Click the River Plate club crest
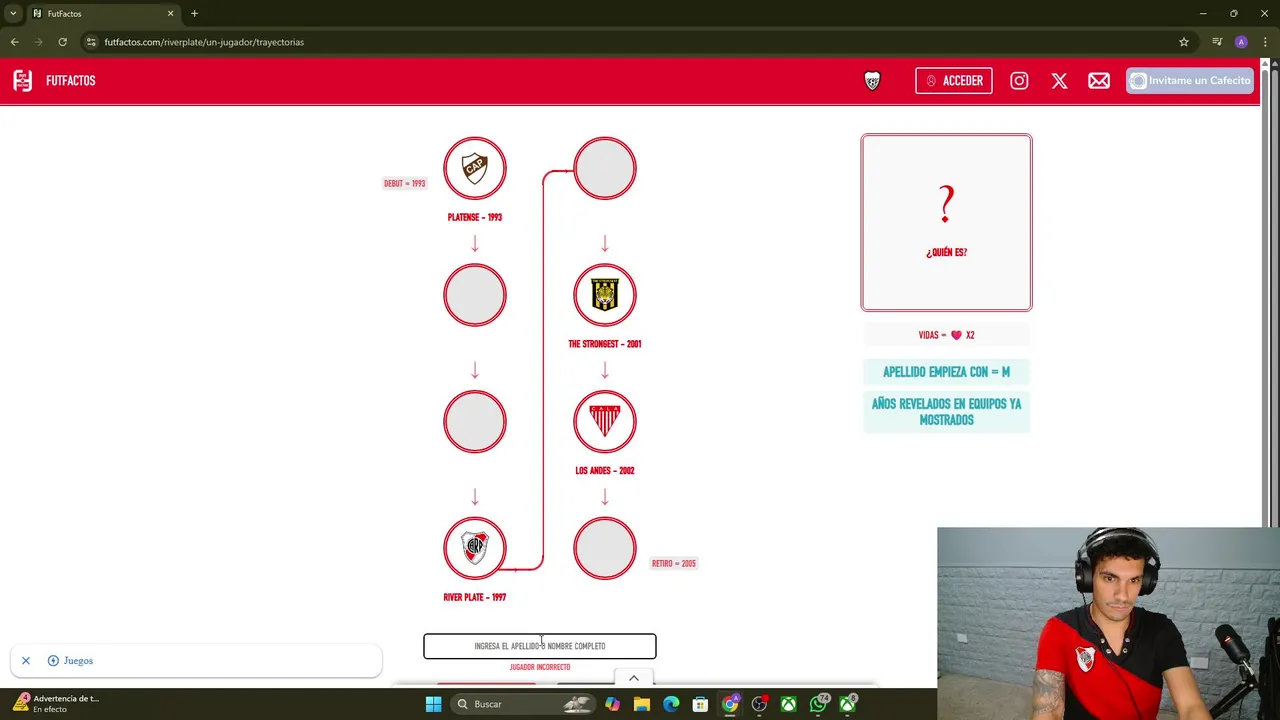Screen dimensions: 1280x720 475,548
